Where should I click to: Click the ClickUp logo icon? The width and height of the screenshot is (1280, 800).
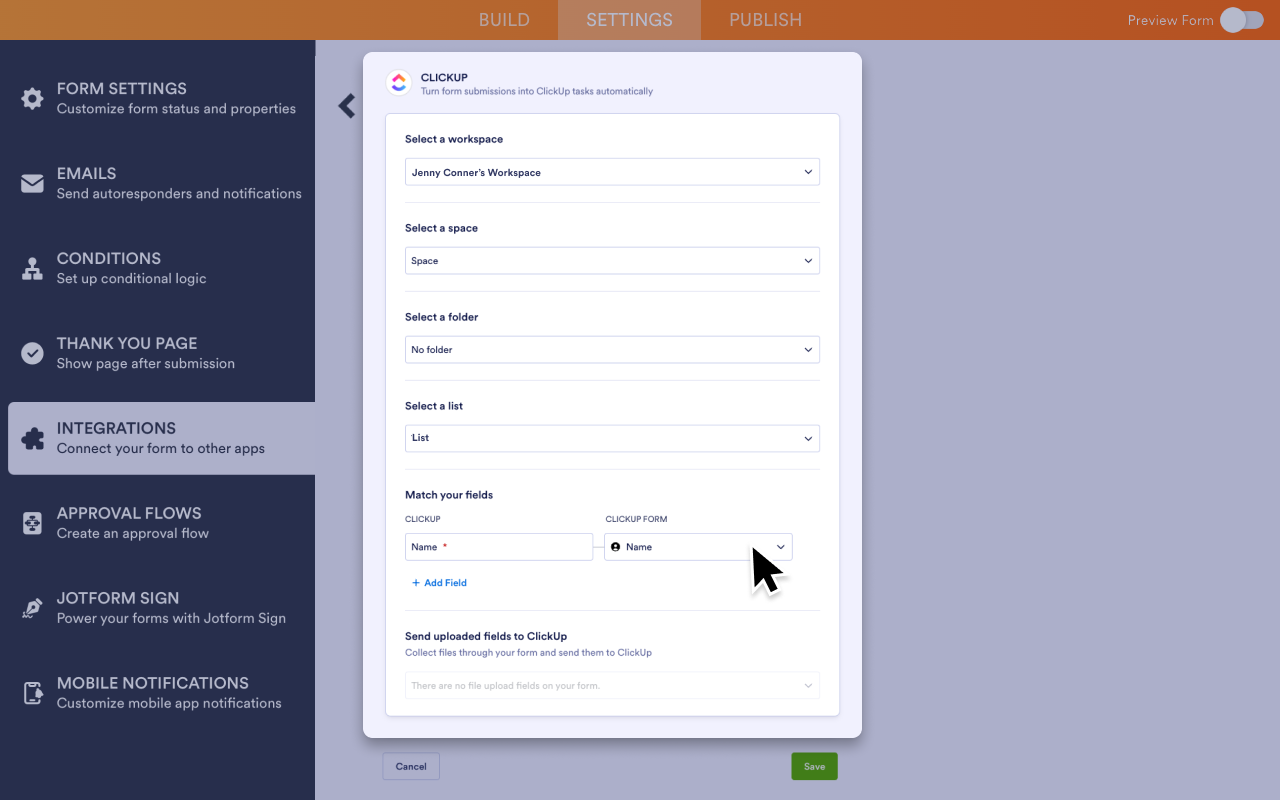[399, 83]
